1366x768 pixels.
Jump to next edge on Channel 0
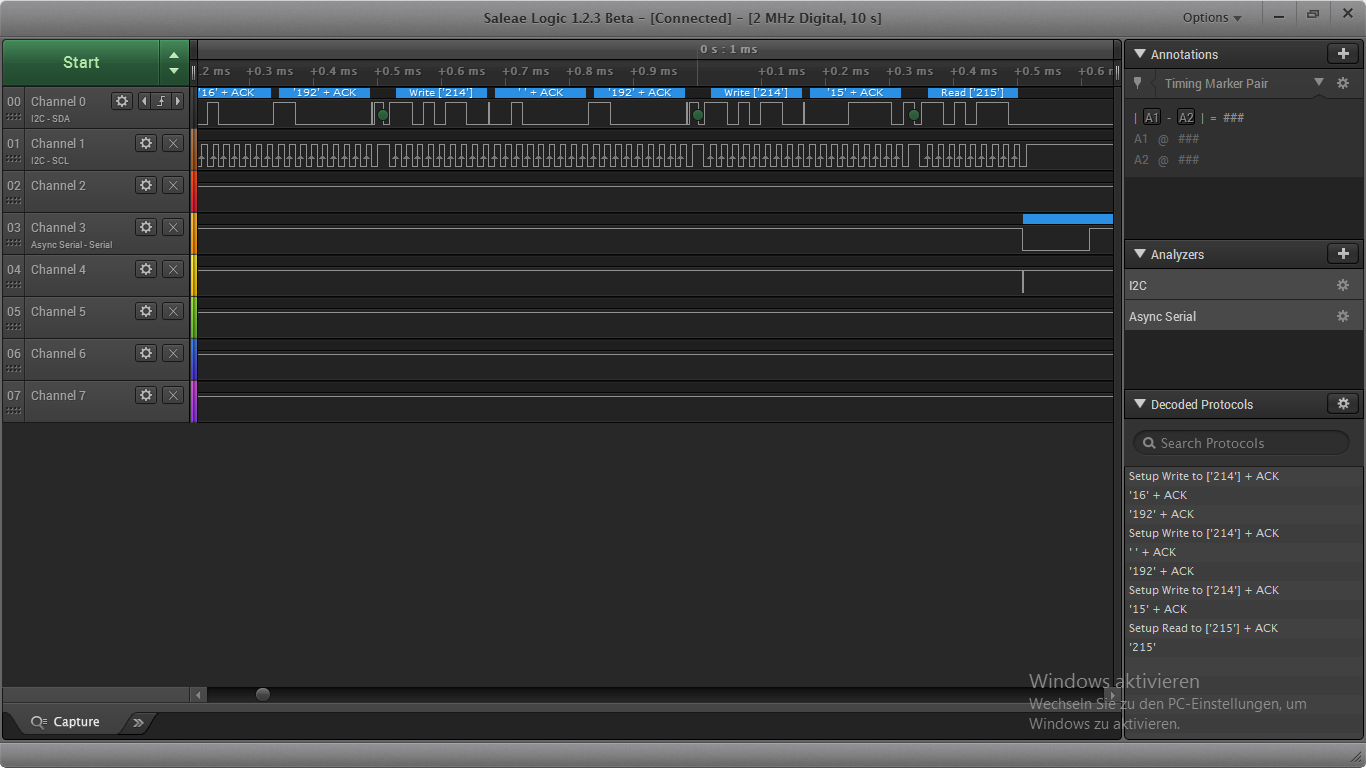pos(178,101)
